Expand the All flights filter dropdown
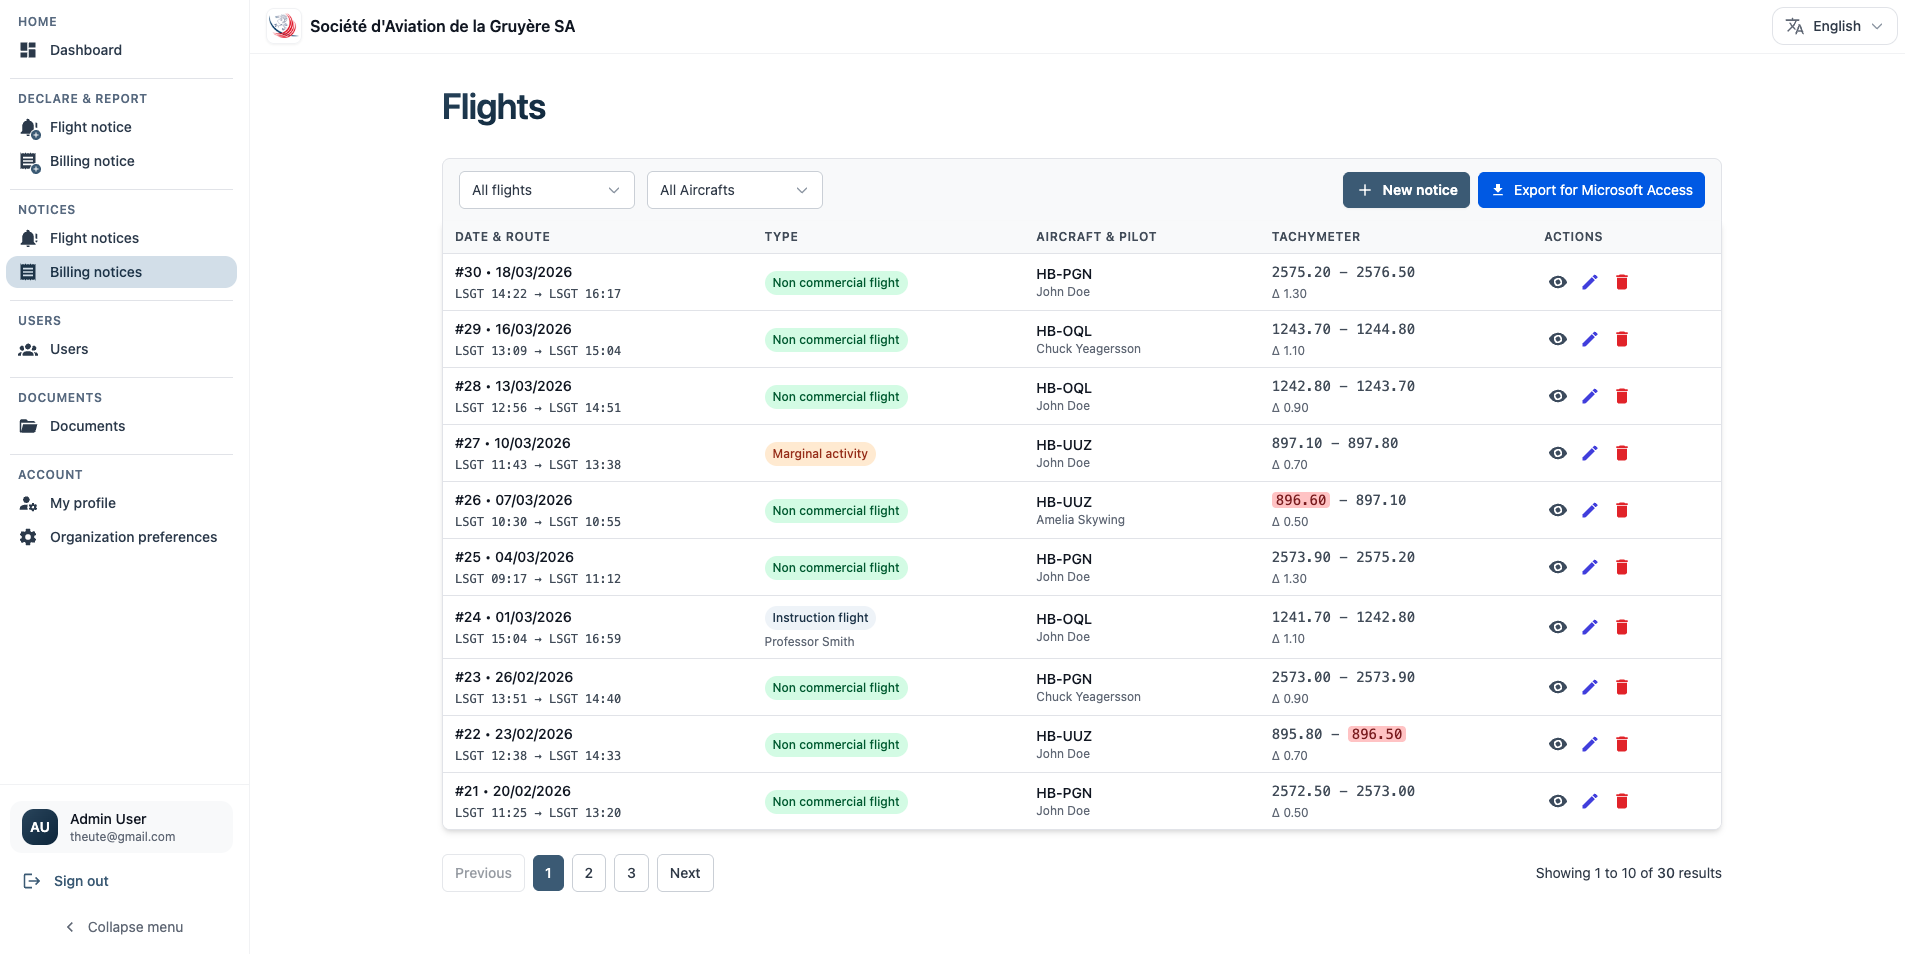 tap(546, 190)
